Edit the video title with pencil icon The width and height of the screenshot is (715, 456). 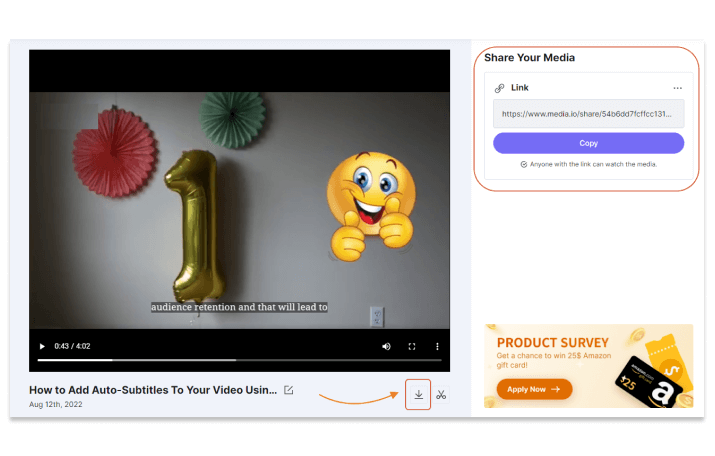289,390
